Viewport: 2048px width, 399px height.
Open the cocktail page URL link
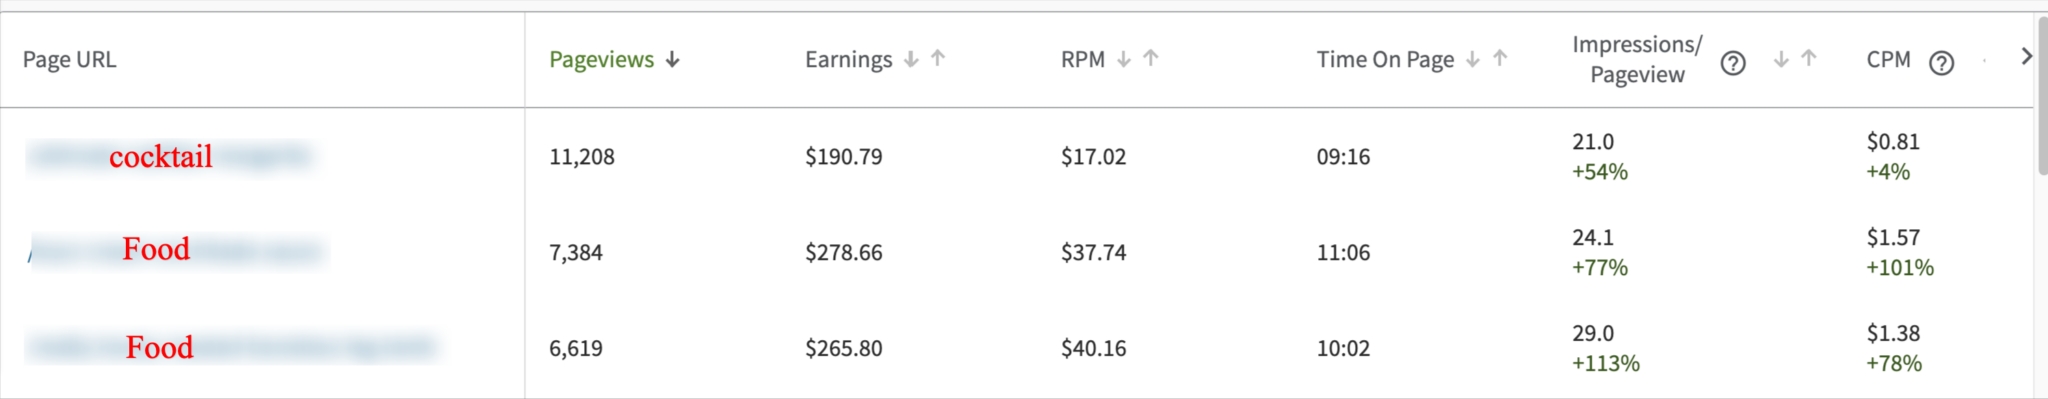pos(168,157)
